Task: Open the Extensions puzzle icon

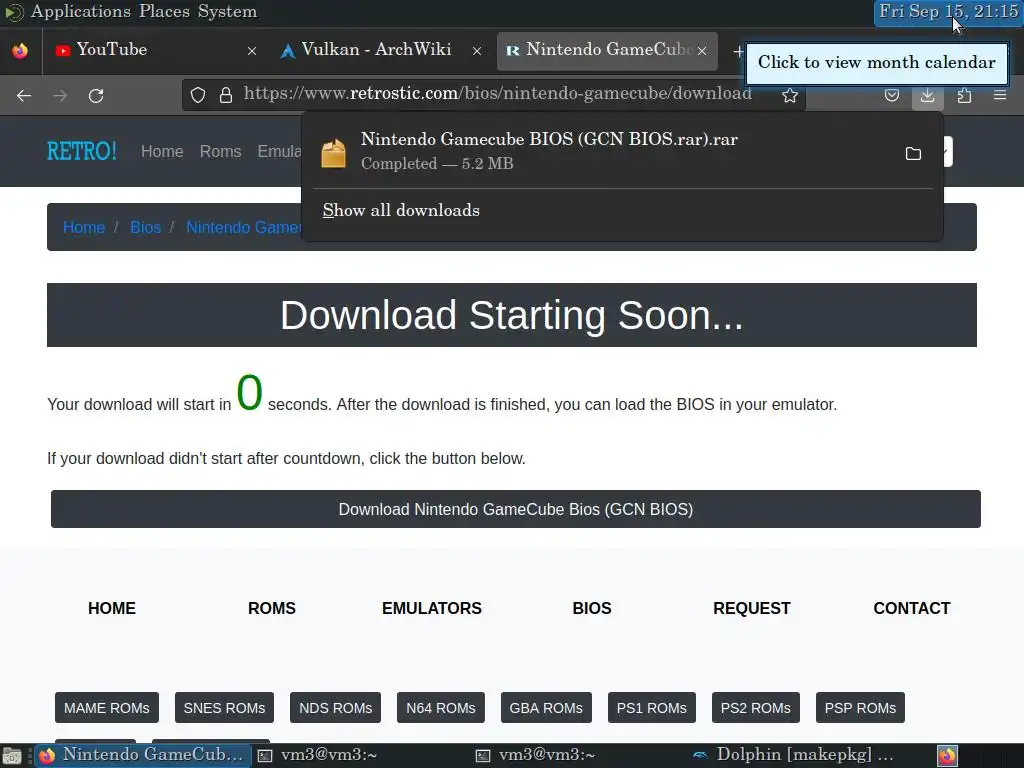Action: pyautogui.click(x=964, y=95)
